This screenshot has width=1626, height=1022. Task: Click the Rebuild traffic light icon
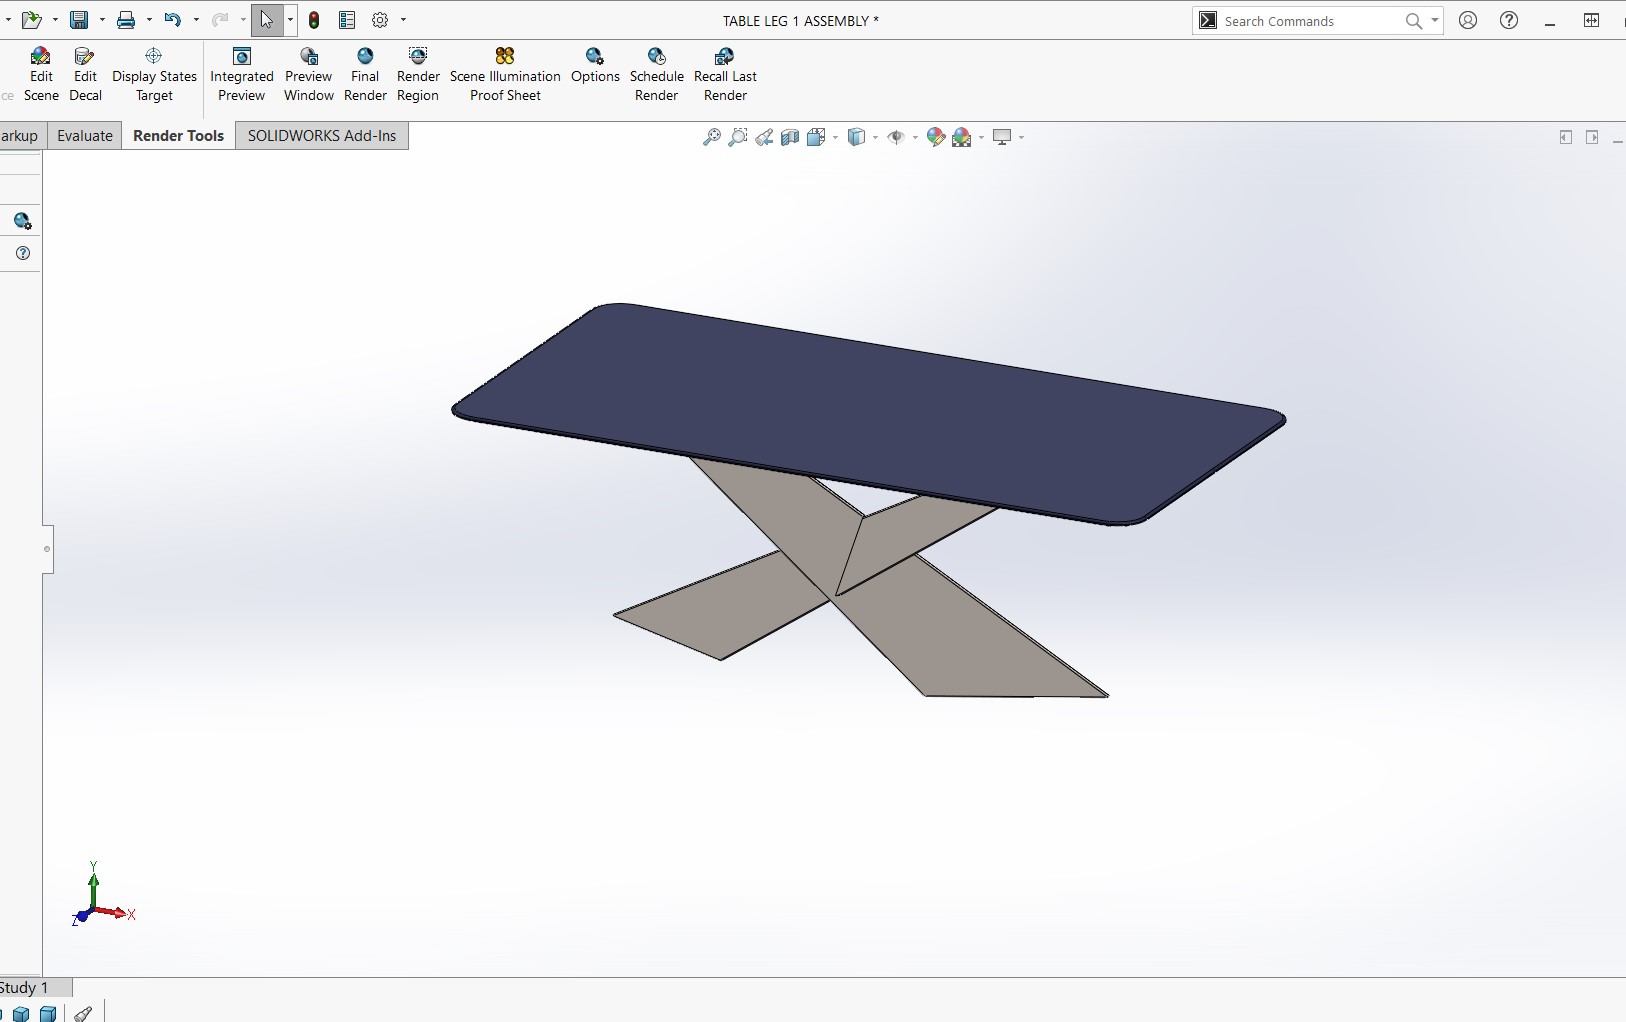[x=314, y=20]
